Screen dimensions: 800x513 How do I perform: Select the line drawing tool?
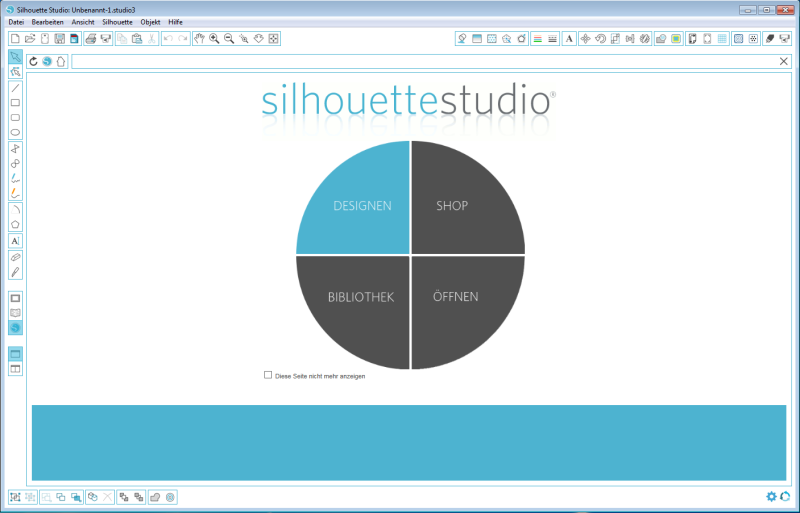tap(15, 88)
